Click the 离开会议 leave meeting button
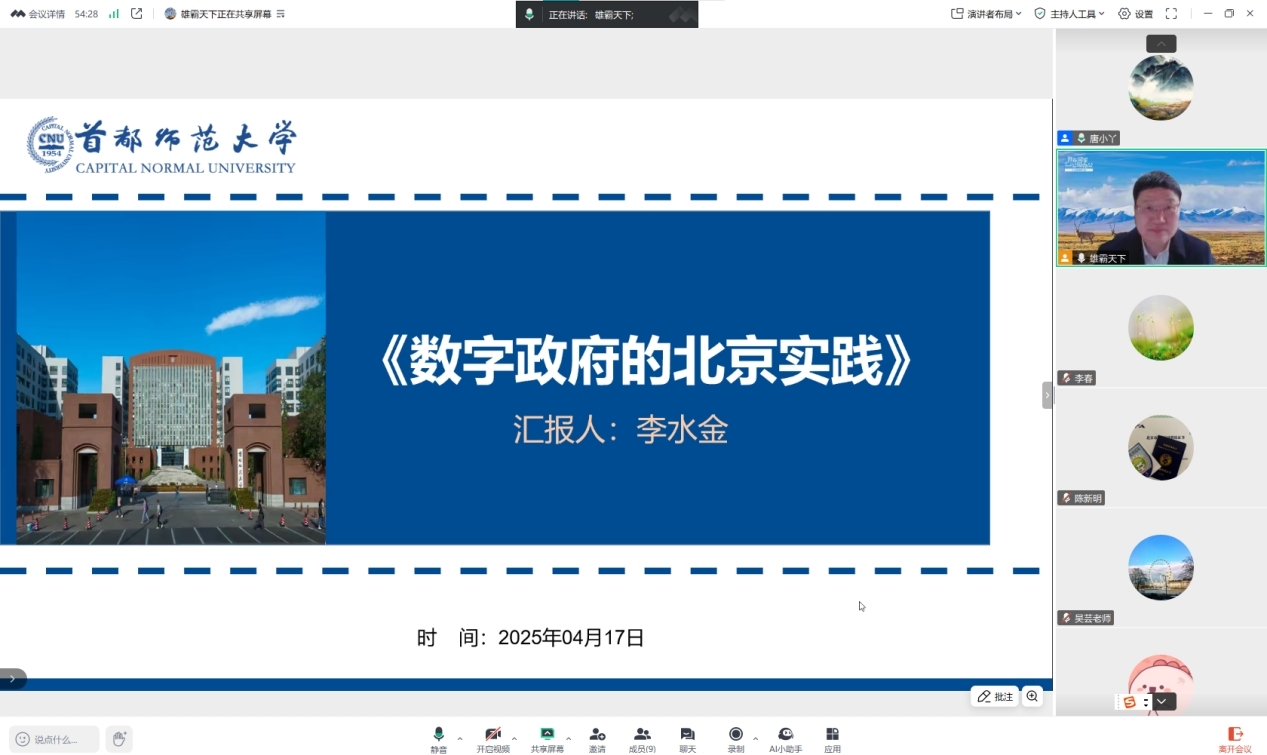Viewport: 1267px width, 755px height. point(1235,739)
